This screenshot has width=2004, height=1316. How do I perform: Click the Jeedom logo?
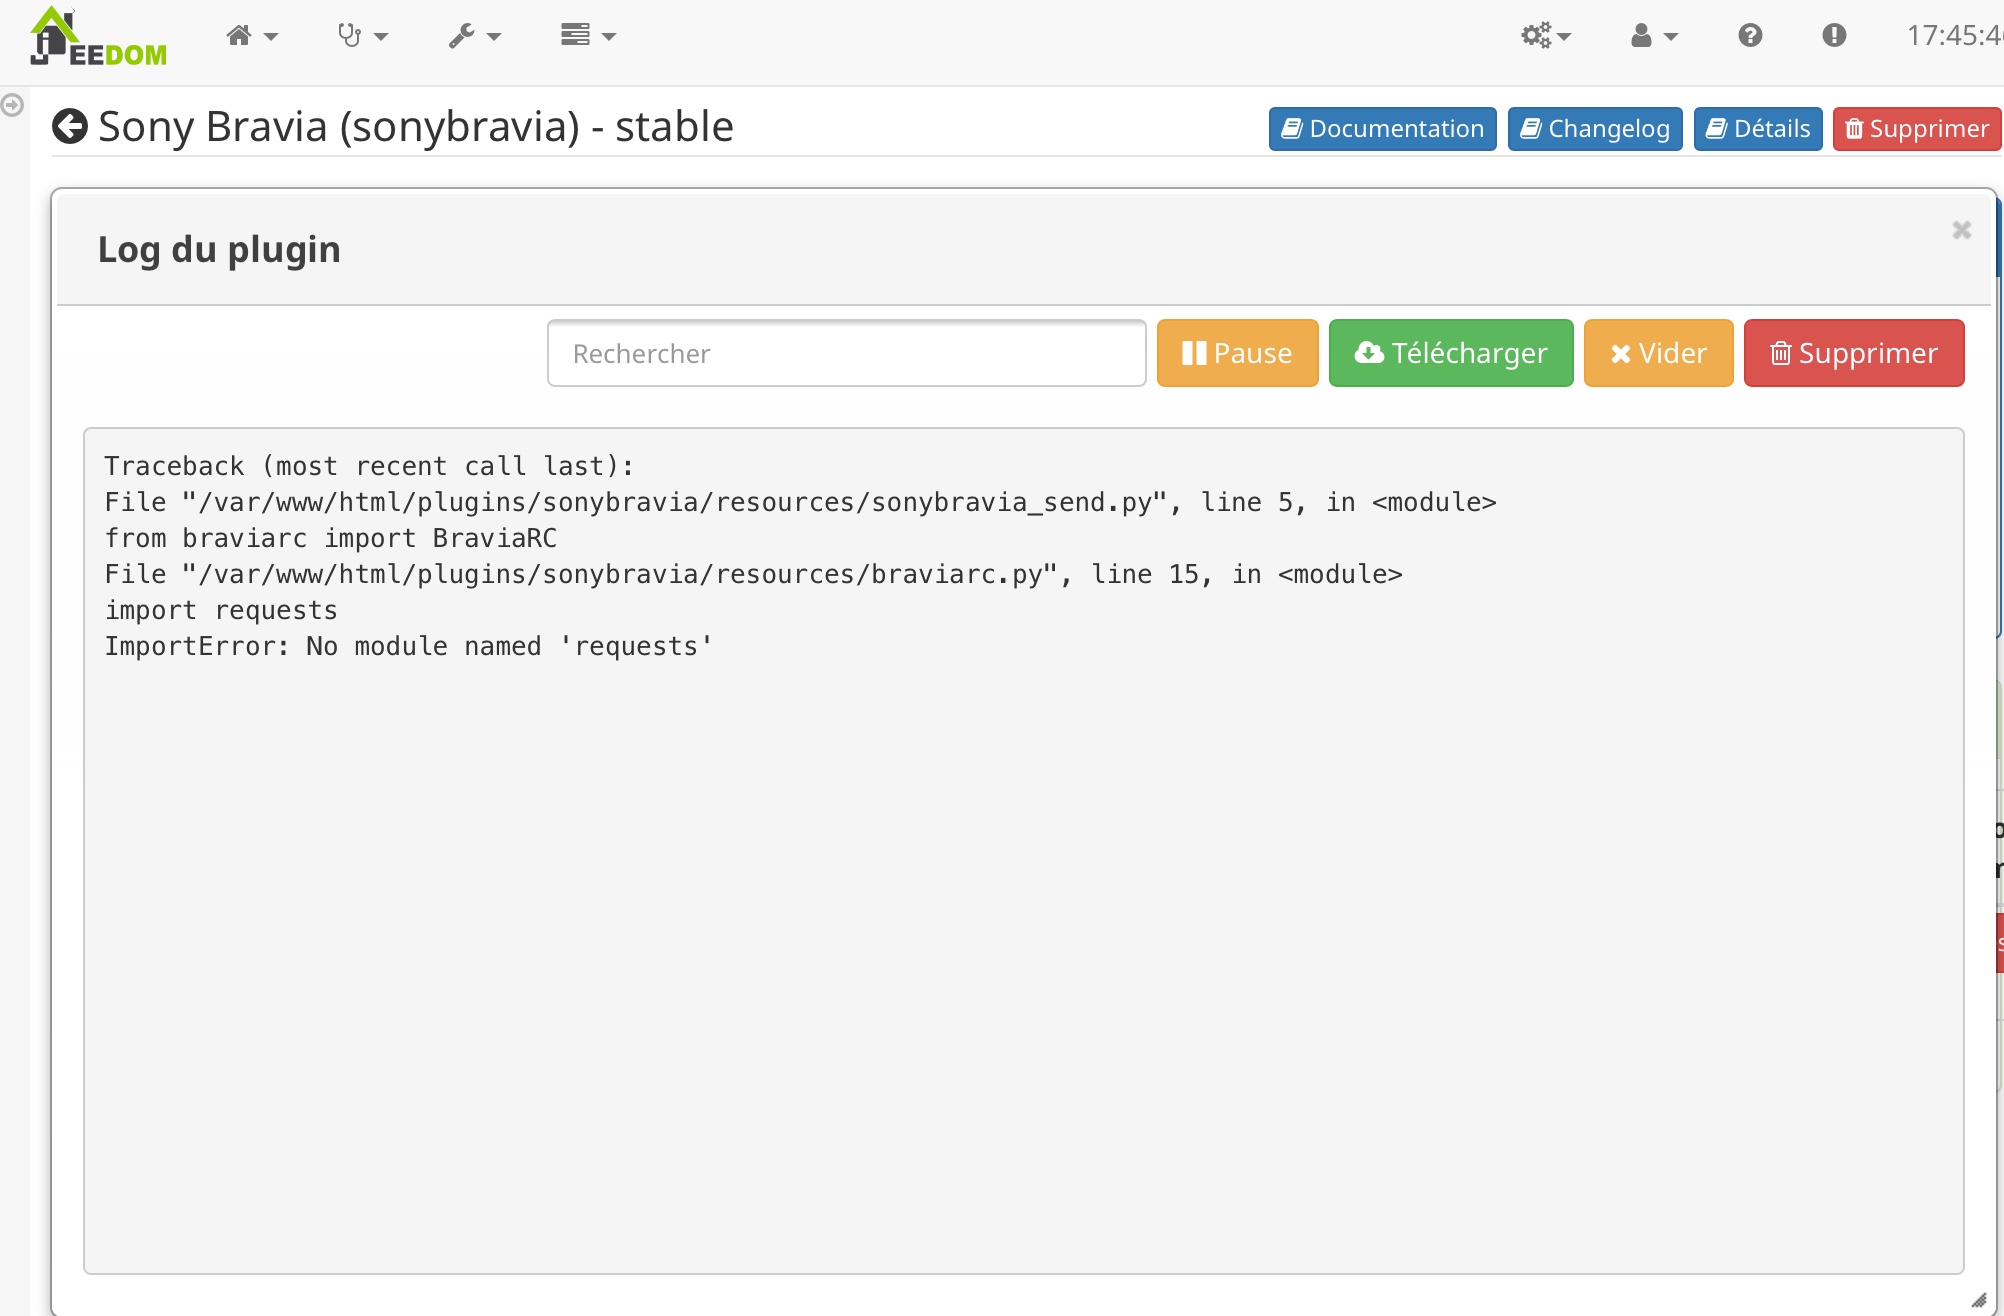(98, 38)
